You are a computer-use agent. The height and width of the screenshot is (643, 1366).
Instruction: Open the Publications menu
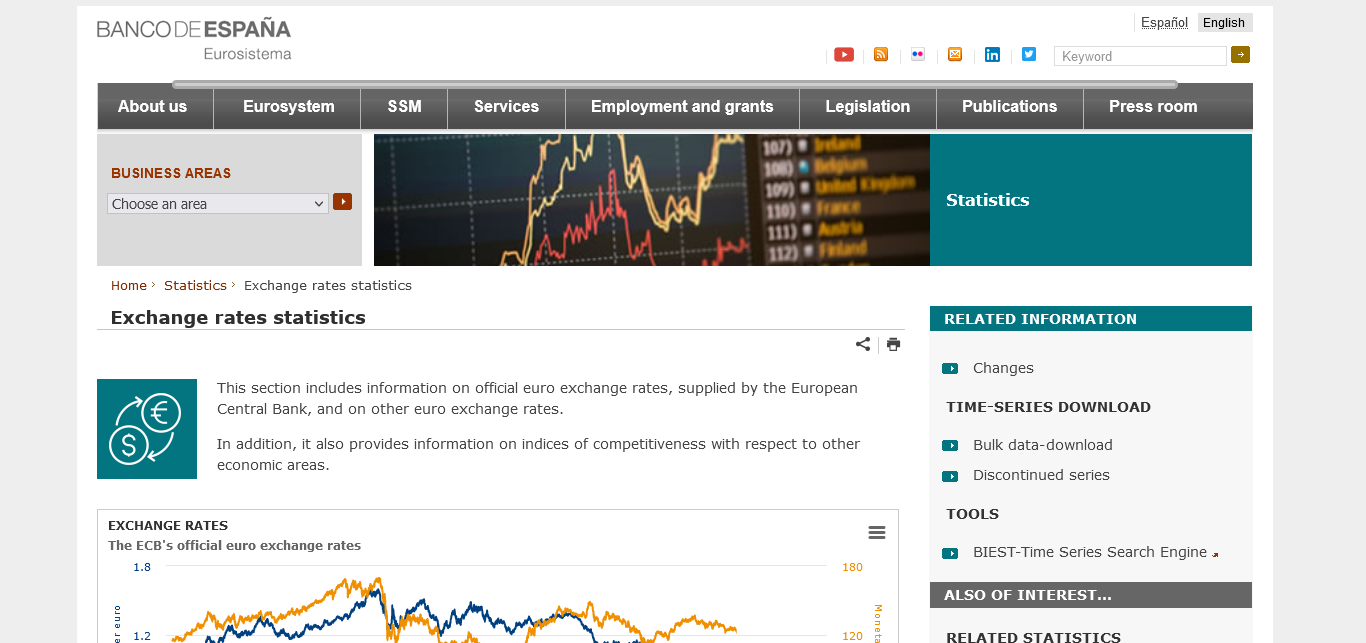(1009, 107)
